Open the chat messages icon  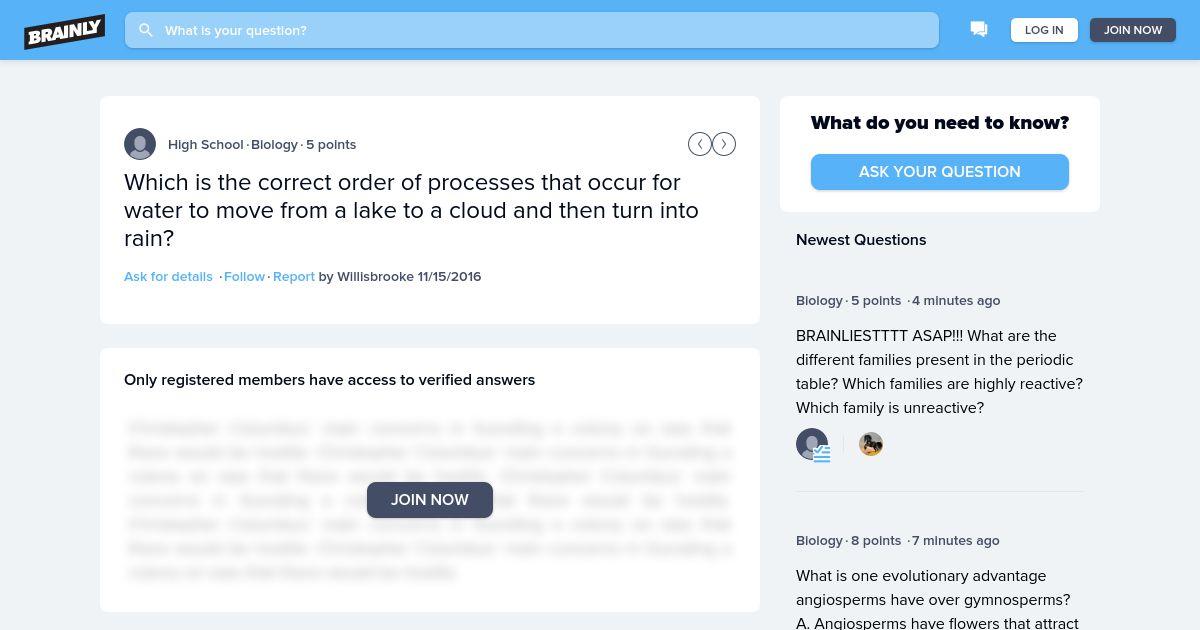coord(979,30)
